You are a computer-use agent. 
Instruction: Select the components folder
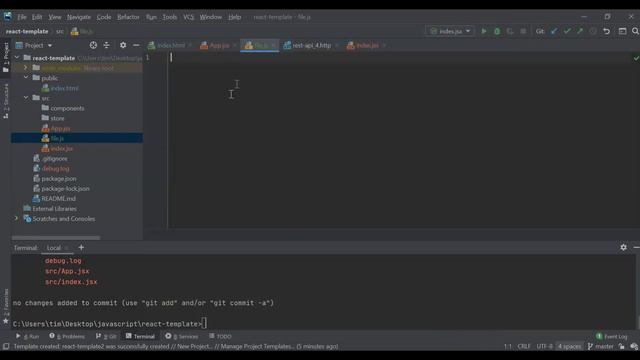(x=67, y=108)
